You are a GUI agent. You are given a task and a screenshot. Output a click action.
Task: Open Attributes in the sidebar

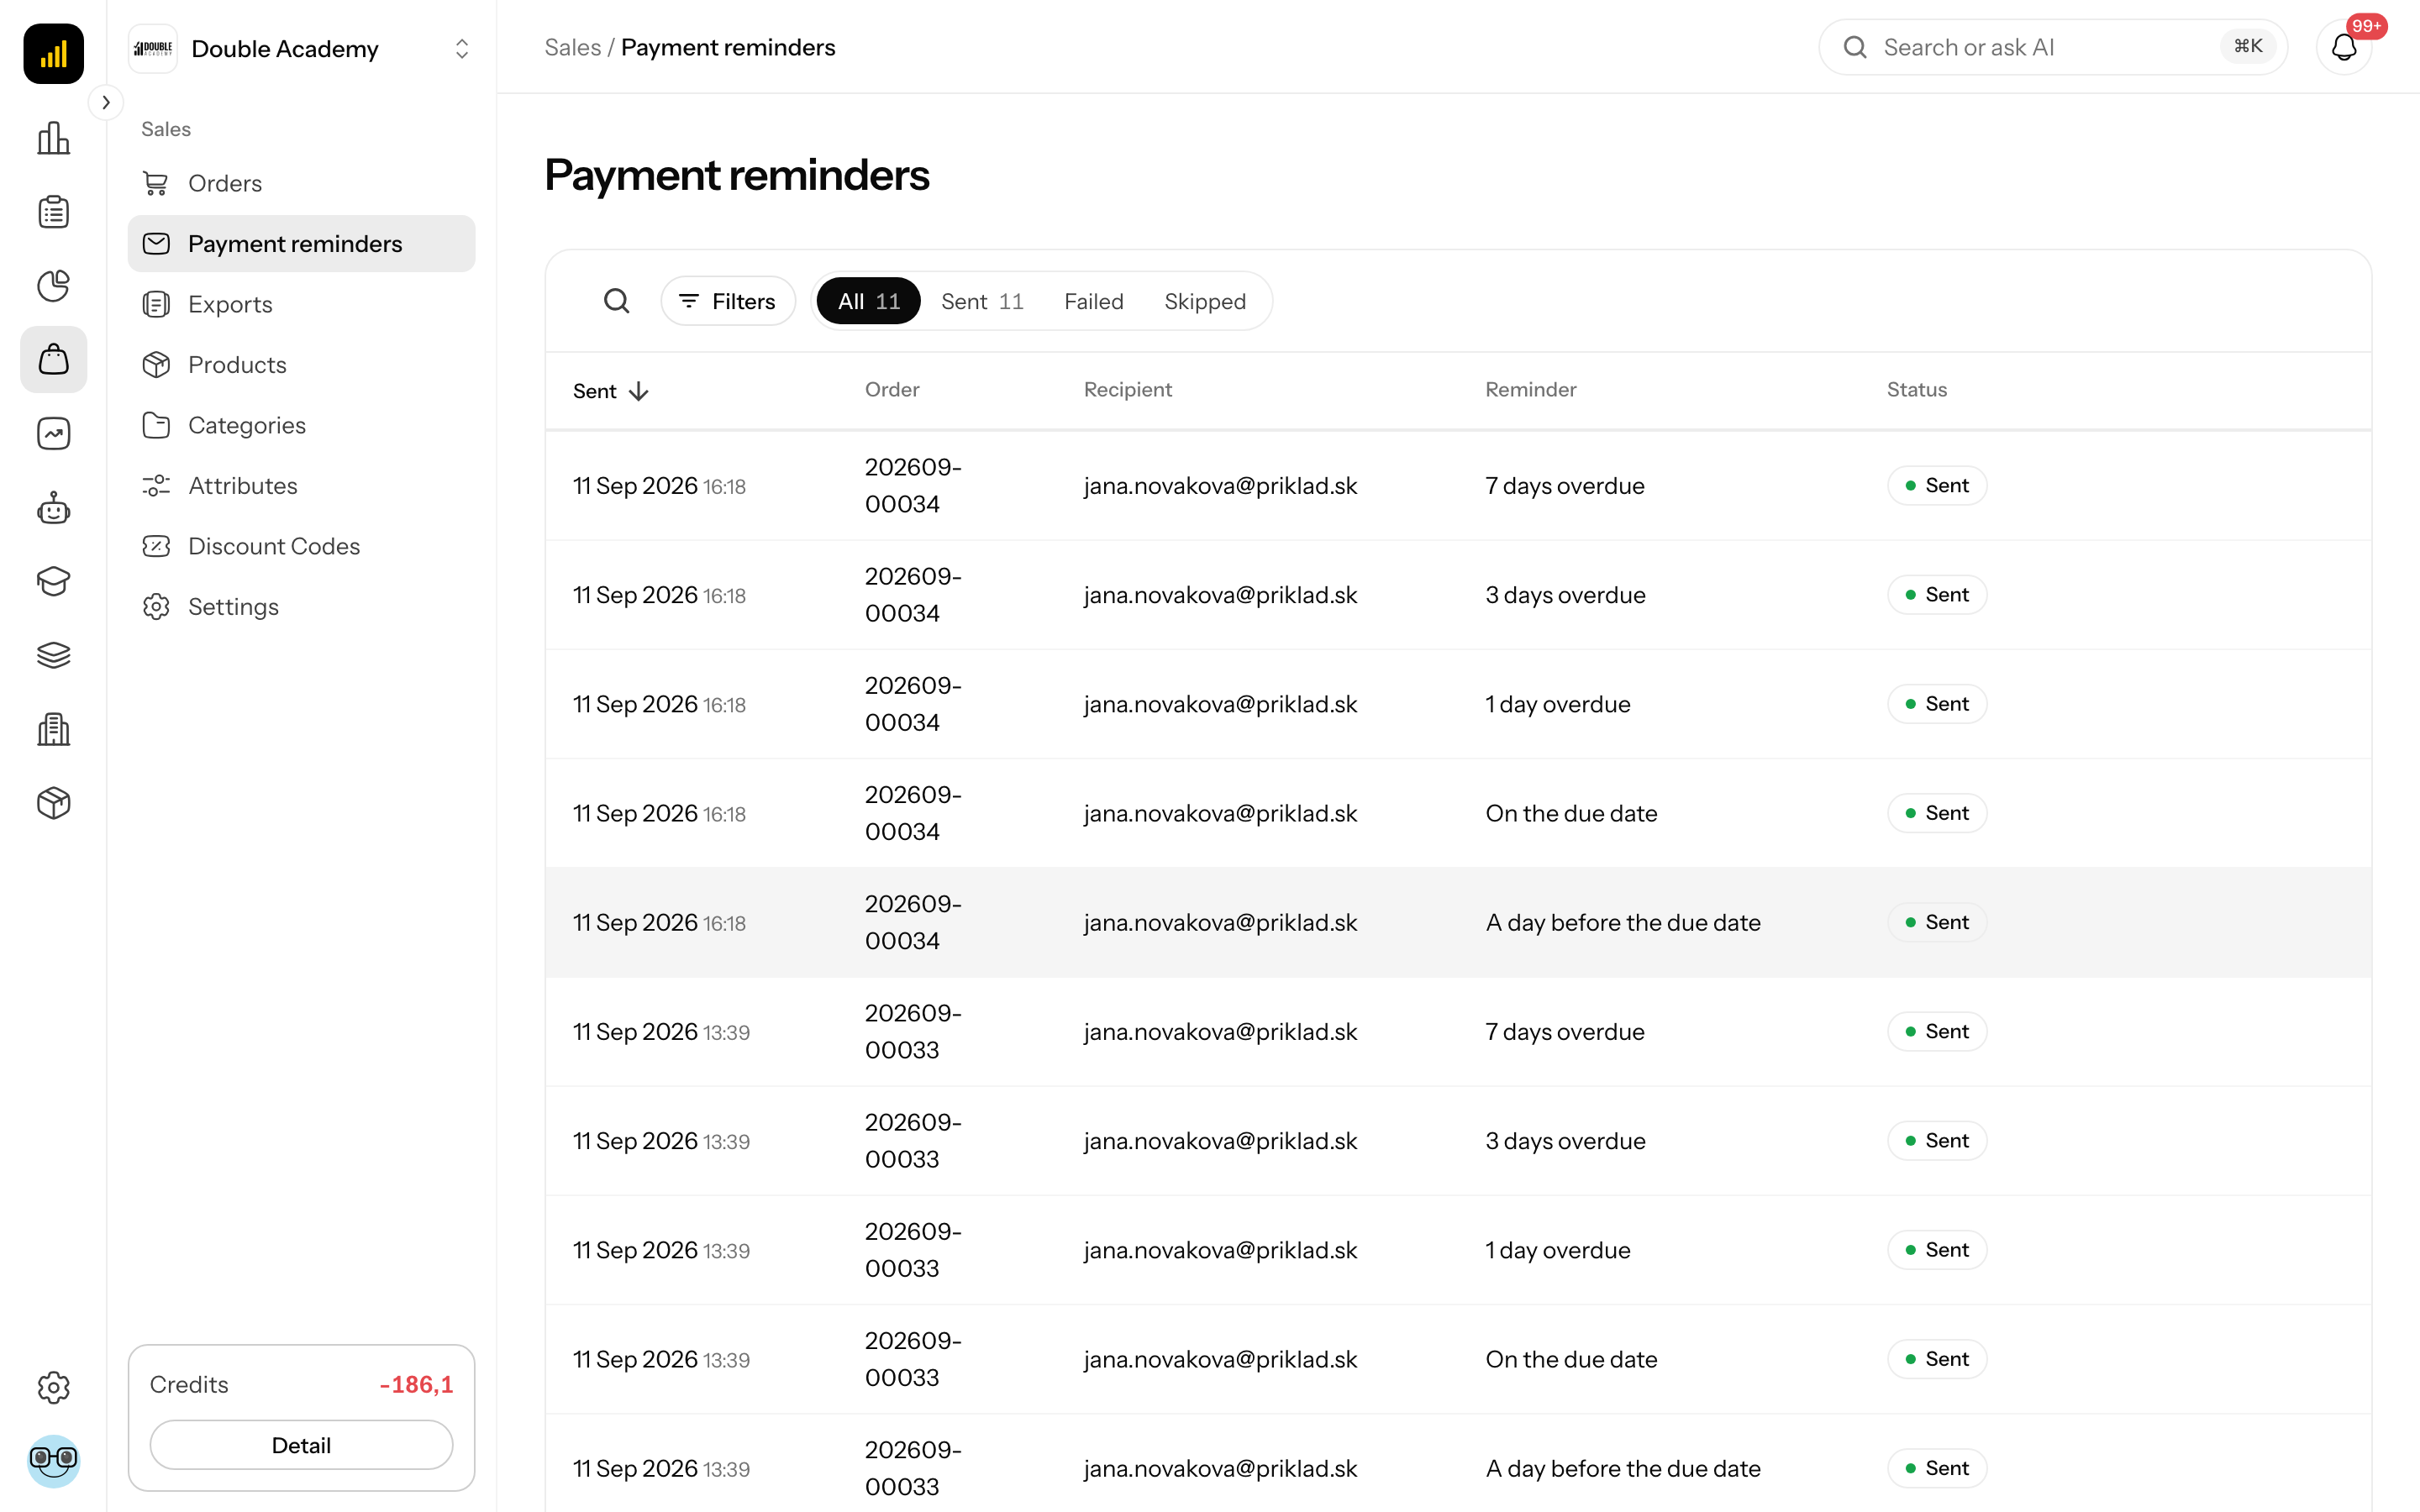click(x=301, y=486)
